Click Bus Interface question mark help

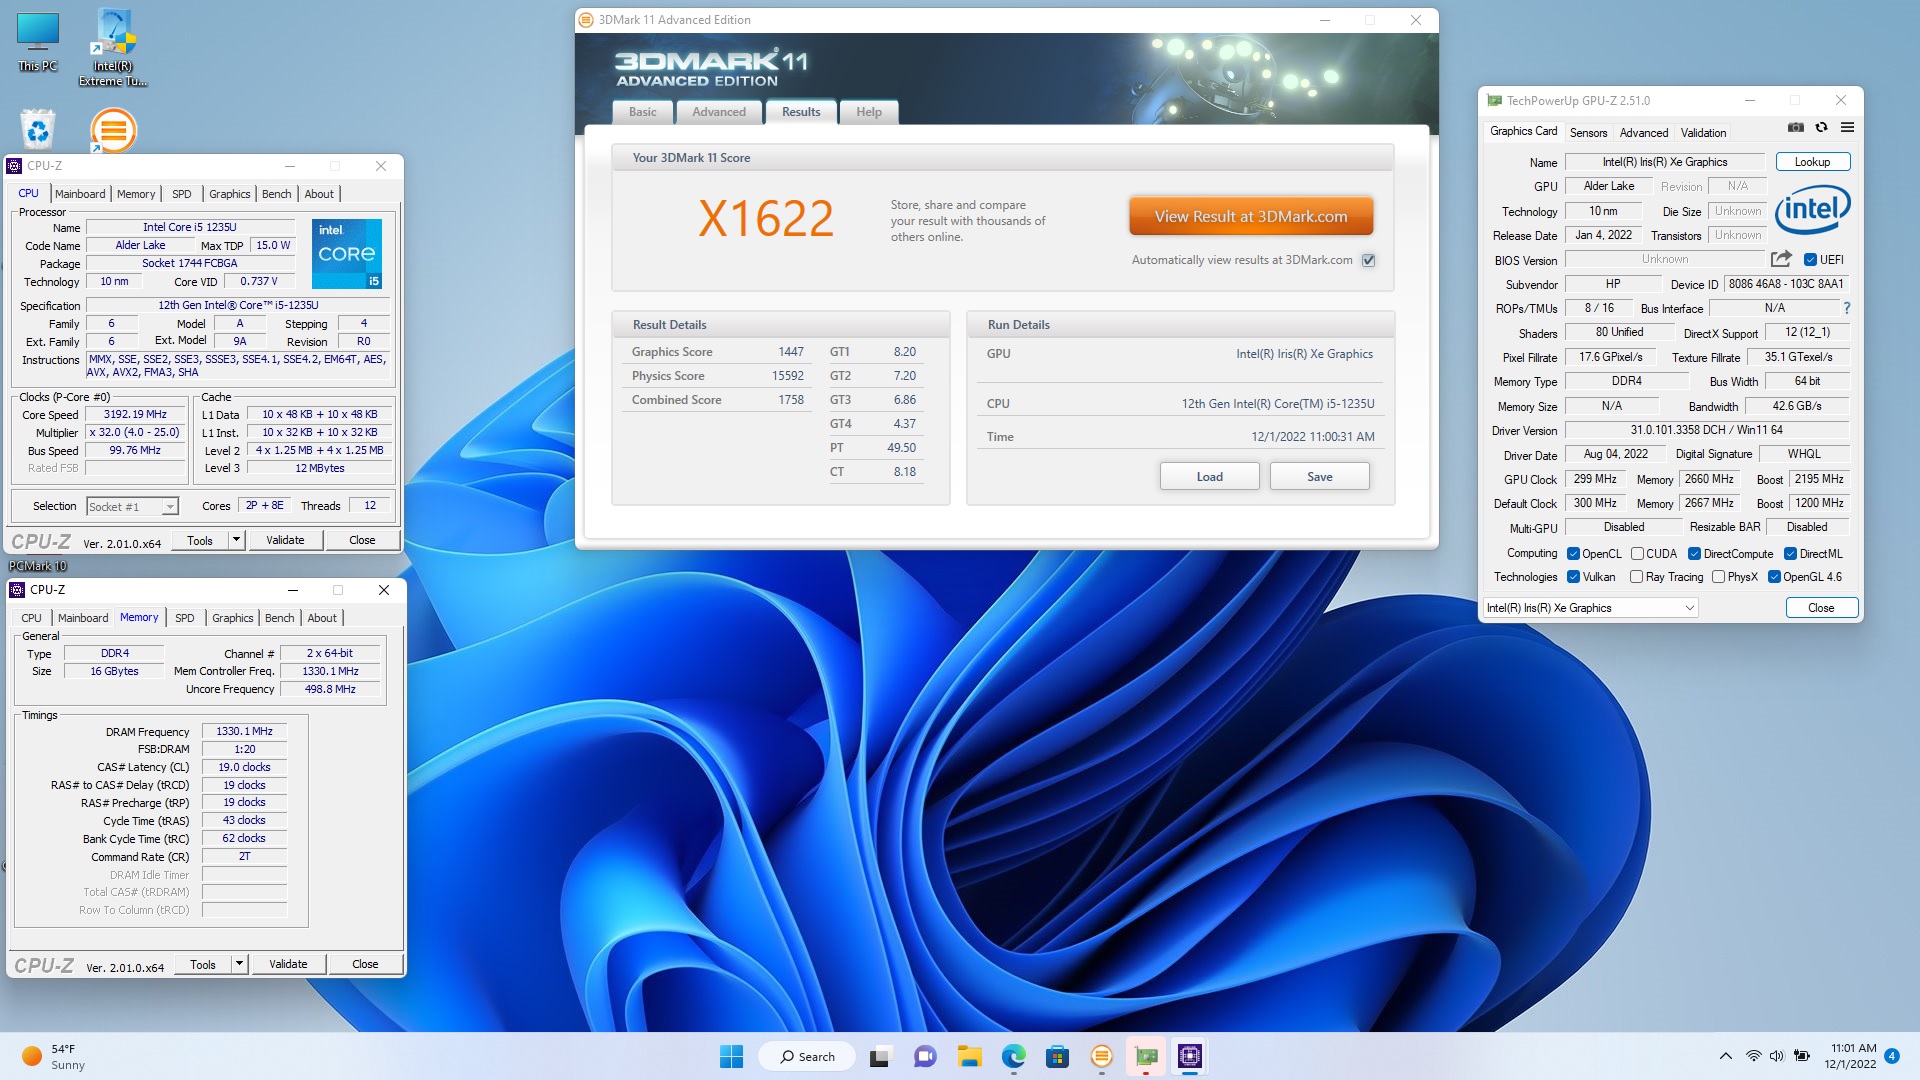1846,308
